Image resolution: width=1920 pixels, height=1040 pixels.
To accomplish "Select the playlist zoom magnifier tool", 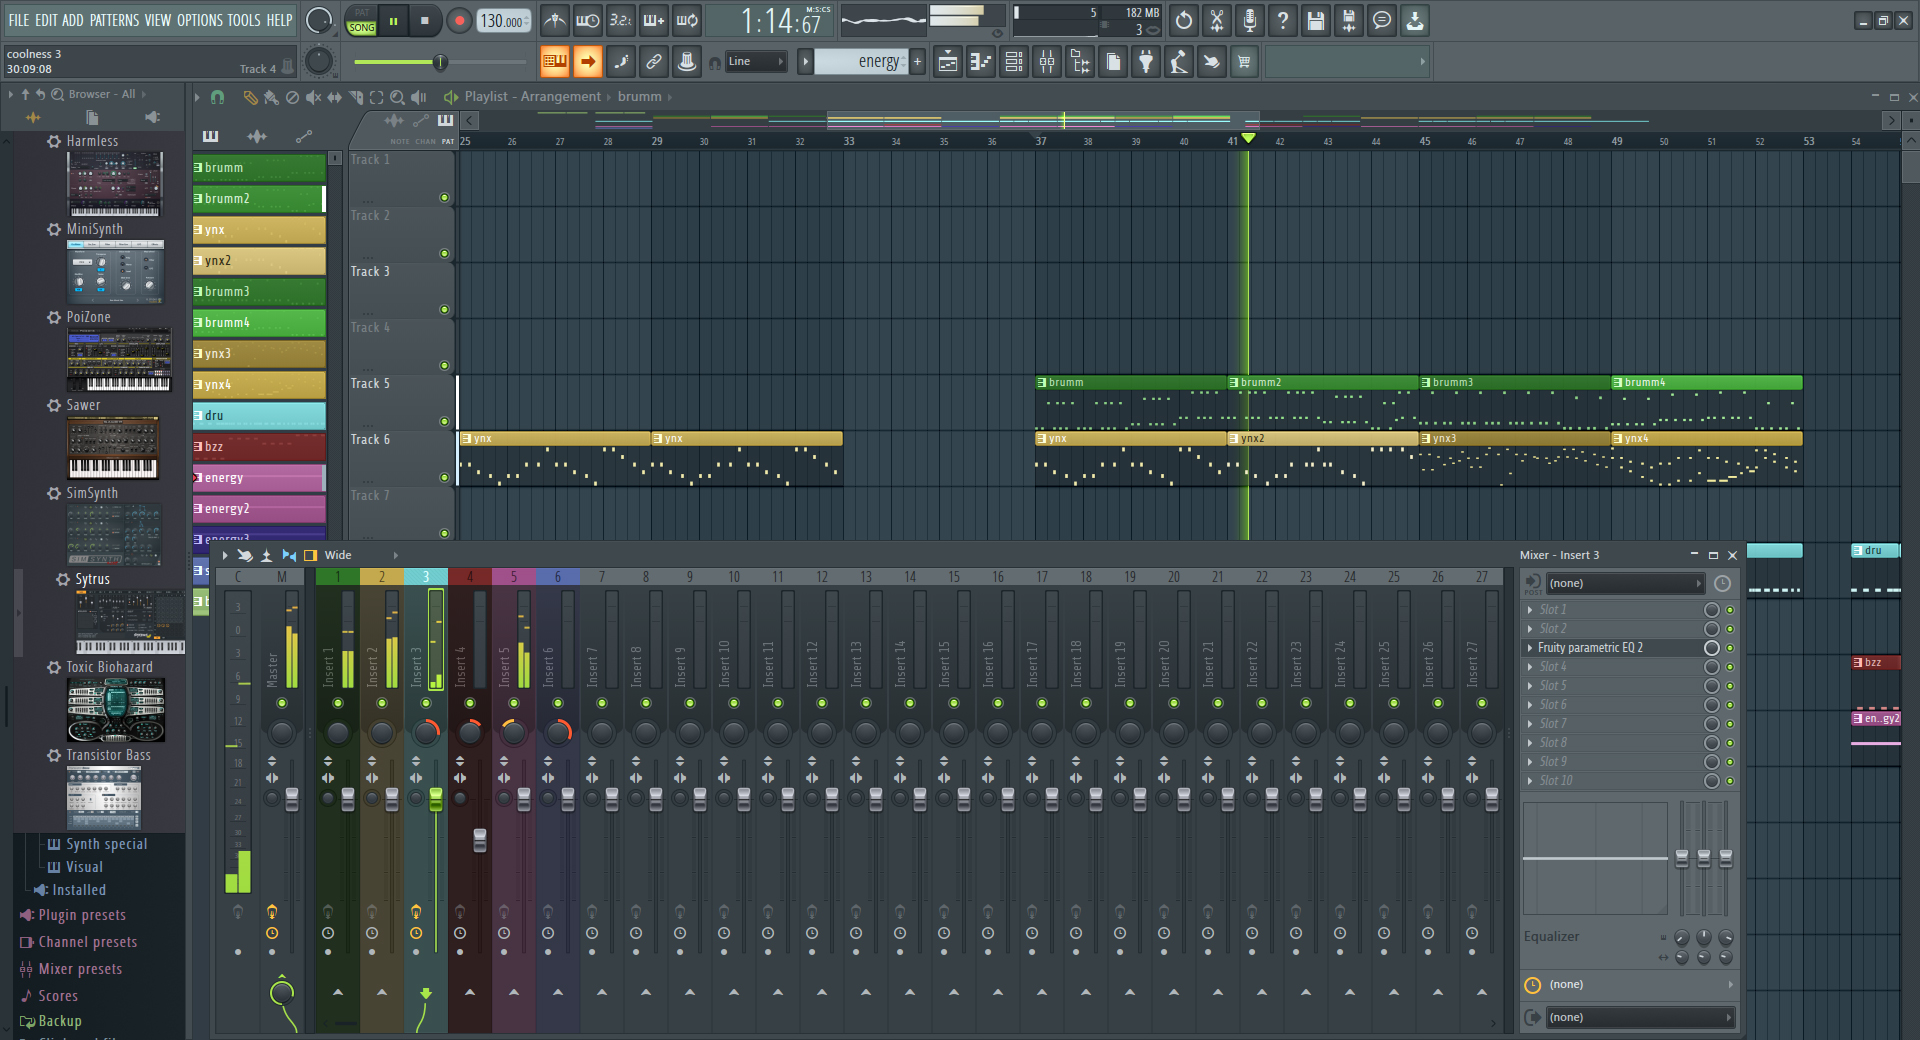I will [397, 97].
